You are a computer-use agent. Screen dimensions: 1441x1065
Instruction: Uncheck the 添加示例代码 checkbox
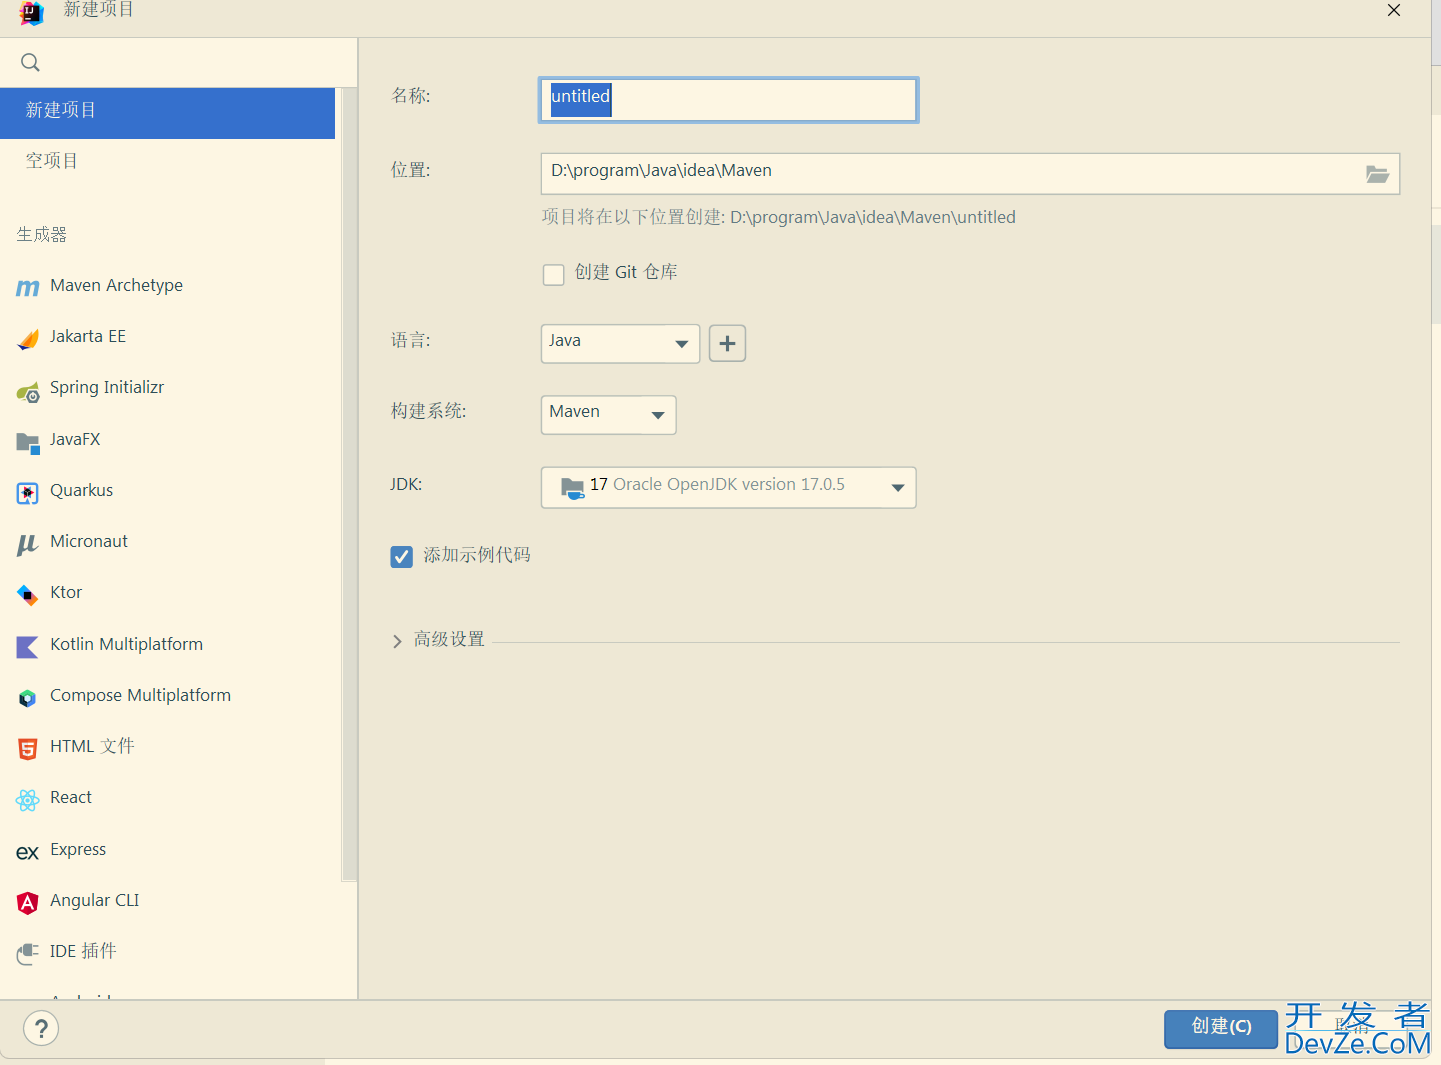[x=402, y=557]
